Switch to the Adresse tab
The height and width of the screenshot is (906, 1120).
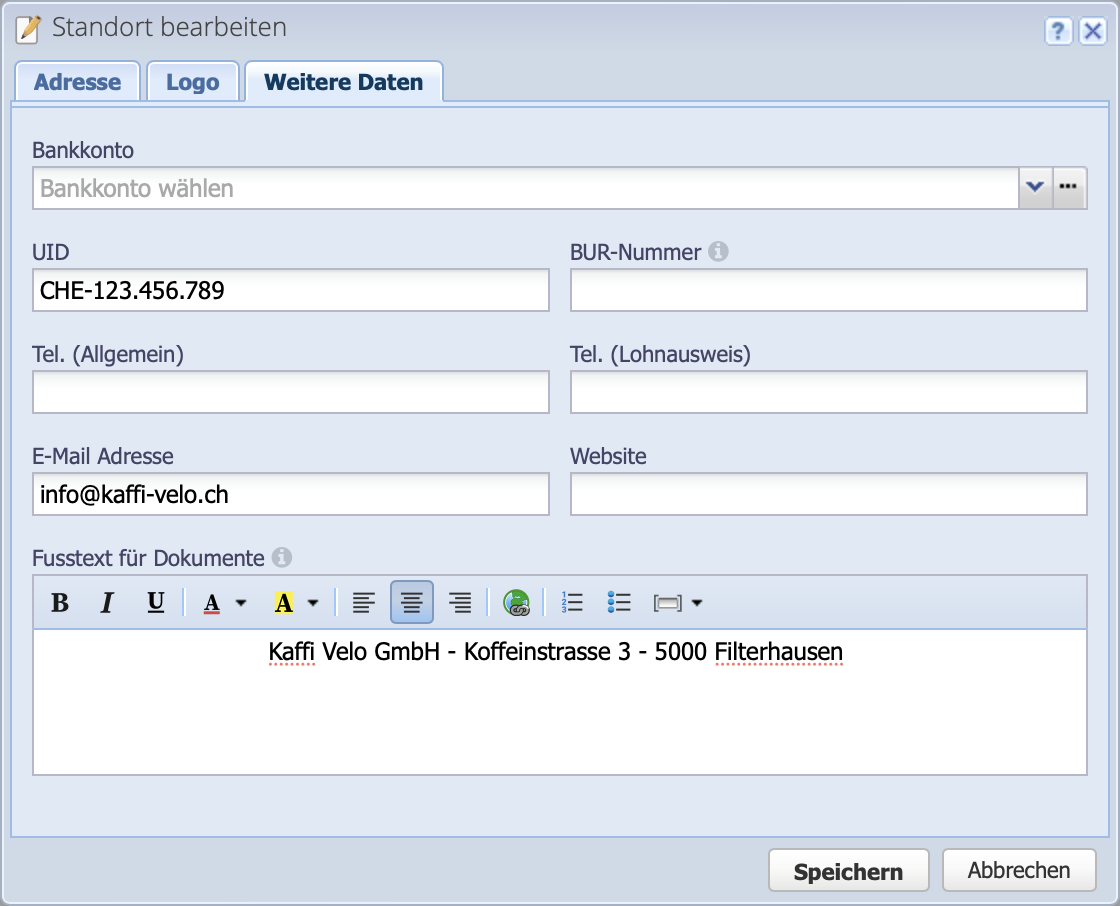77,81
